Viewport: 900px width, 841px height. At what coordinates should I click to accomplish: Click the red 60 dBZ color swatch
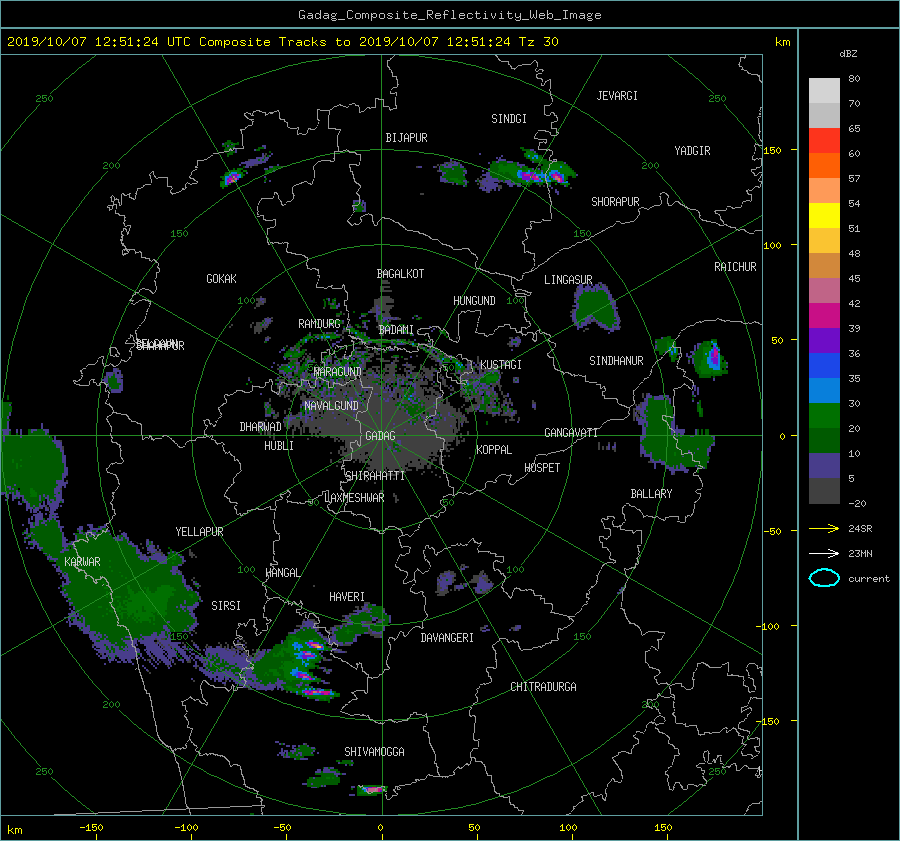824,141
